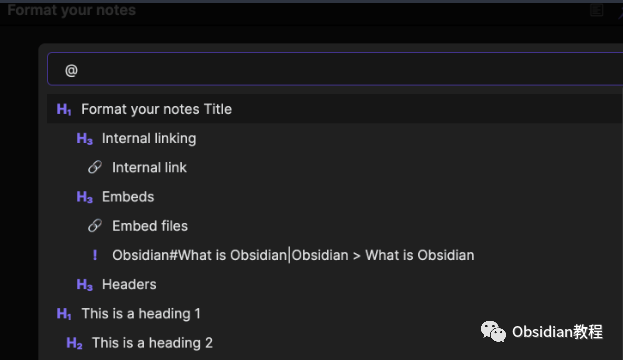The height and width of the screenshot is (360, 623).
Task: Click the H3 icon next to Headers
Action: point(85,285)
